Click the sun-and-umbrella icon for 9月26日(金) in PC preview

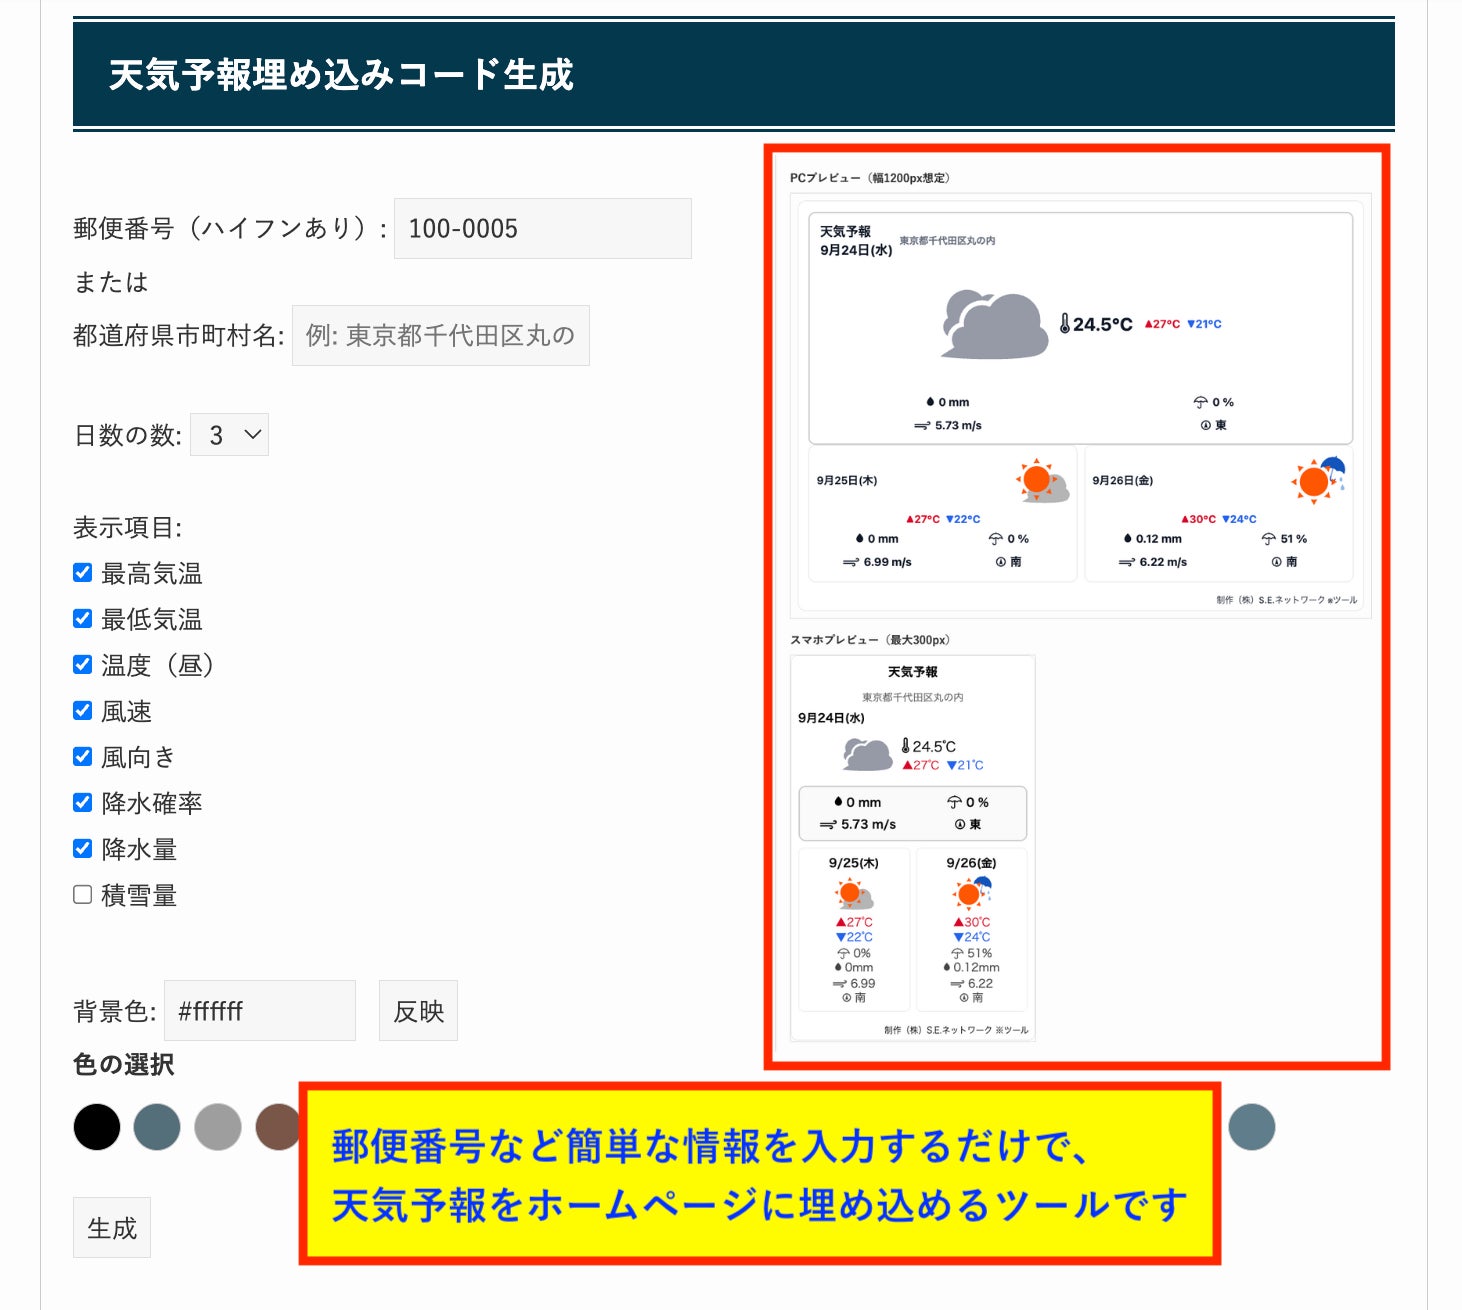coord(1319,479)
